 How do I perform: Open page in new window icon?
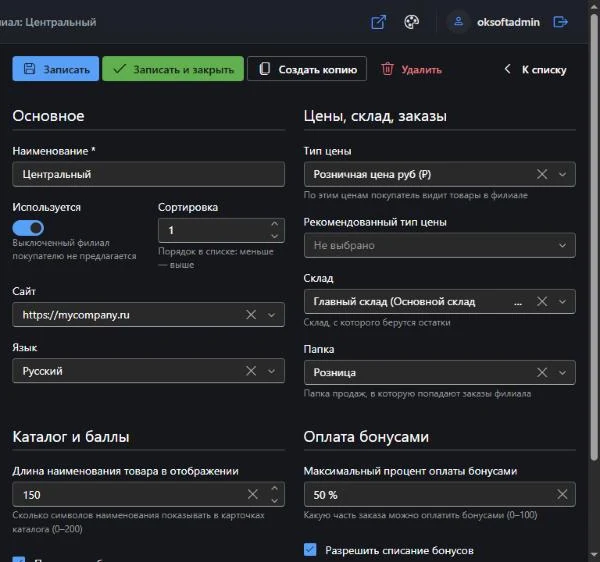tap(378, 22)
